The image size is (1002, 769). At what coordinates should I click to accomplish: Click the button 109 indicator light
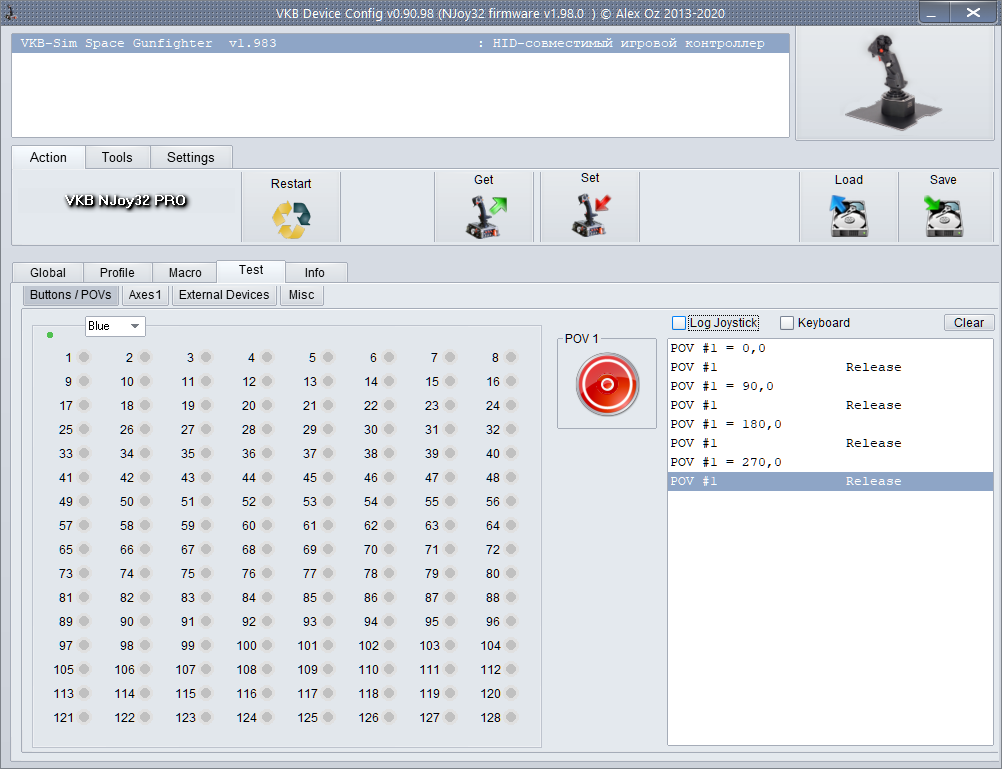click(328, 669)
